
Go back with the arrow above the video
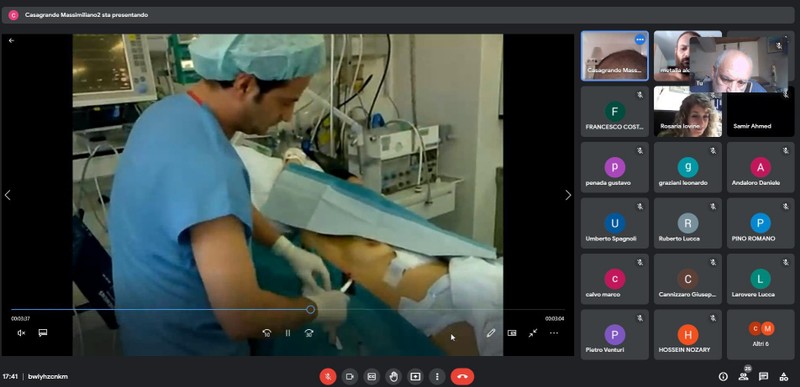11,40
